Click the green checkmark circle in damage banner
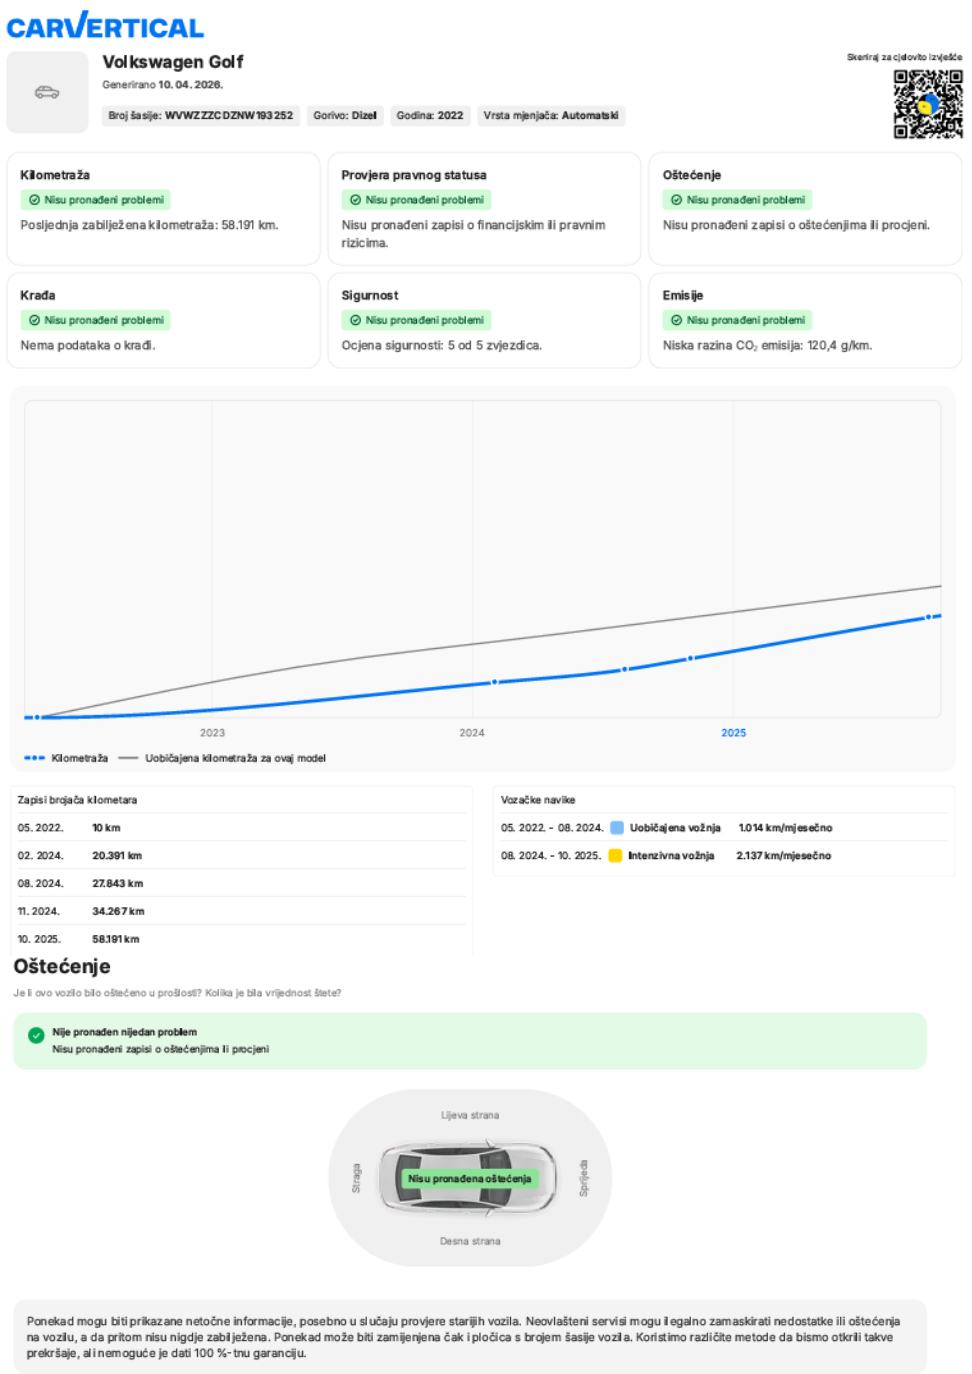972x1374 pixels. tap(36, 1036)
